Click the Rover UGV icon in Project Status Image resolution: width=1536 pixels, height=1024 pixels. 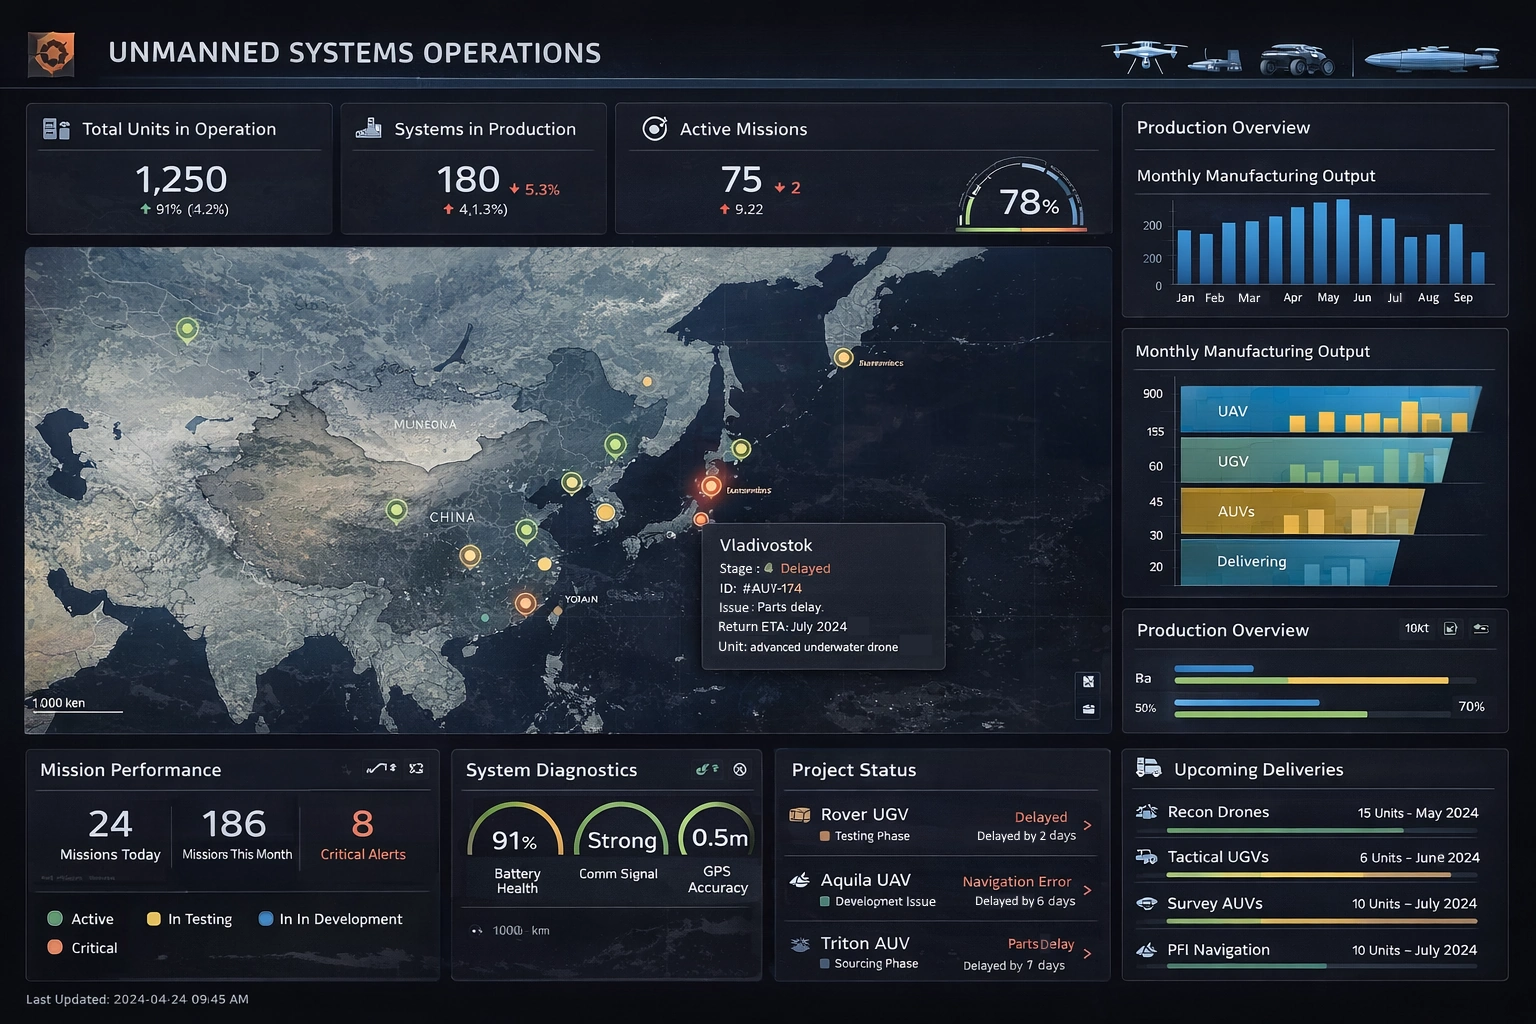799,815
